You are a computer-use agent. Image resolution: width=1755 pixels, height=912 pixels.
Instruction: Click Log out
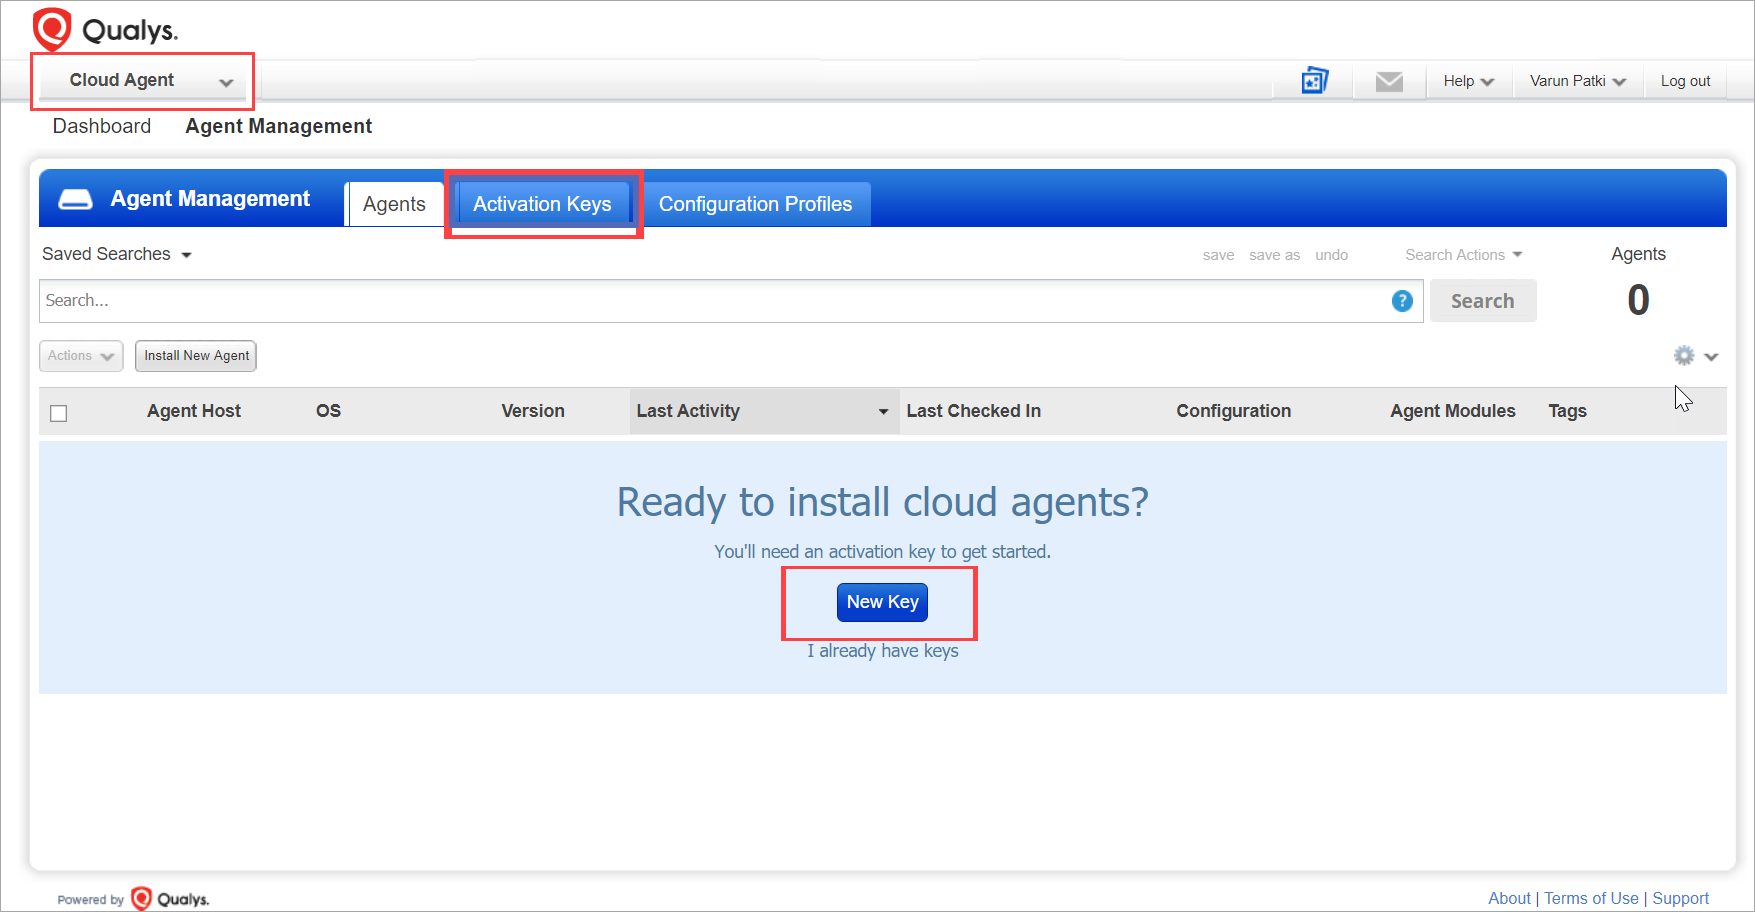[x=1685, y=81]
